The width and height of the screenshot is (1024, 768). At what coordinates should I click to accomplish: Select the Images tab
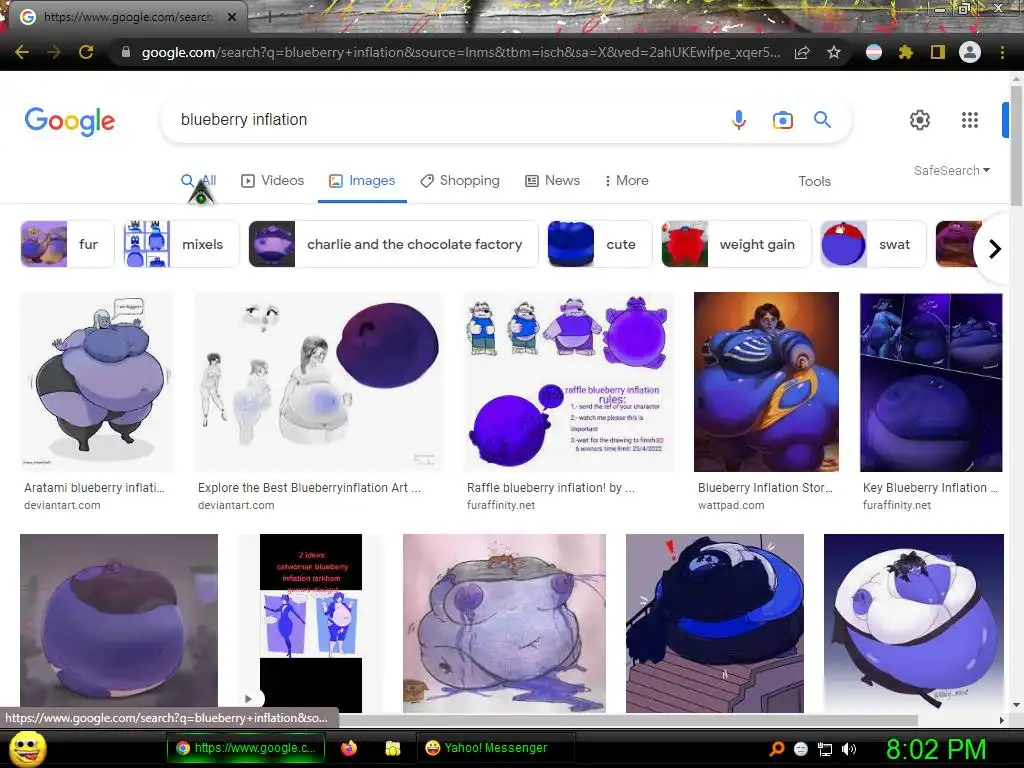362,181
